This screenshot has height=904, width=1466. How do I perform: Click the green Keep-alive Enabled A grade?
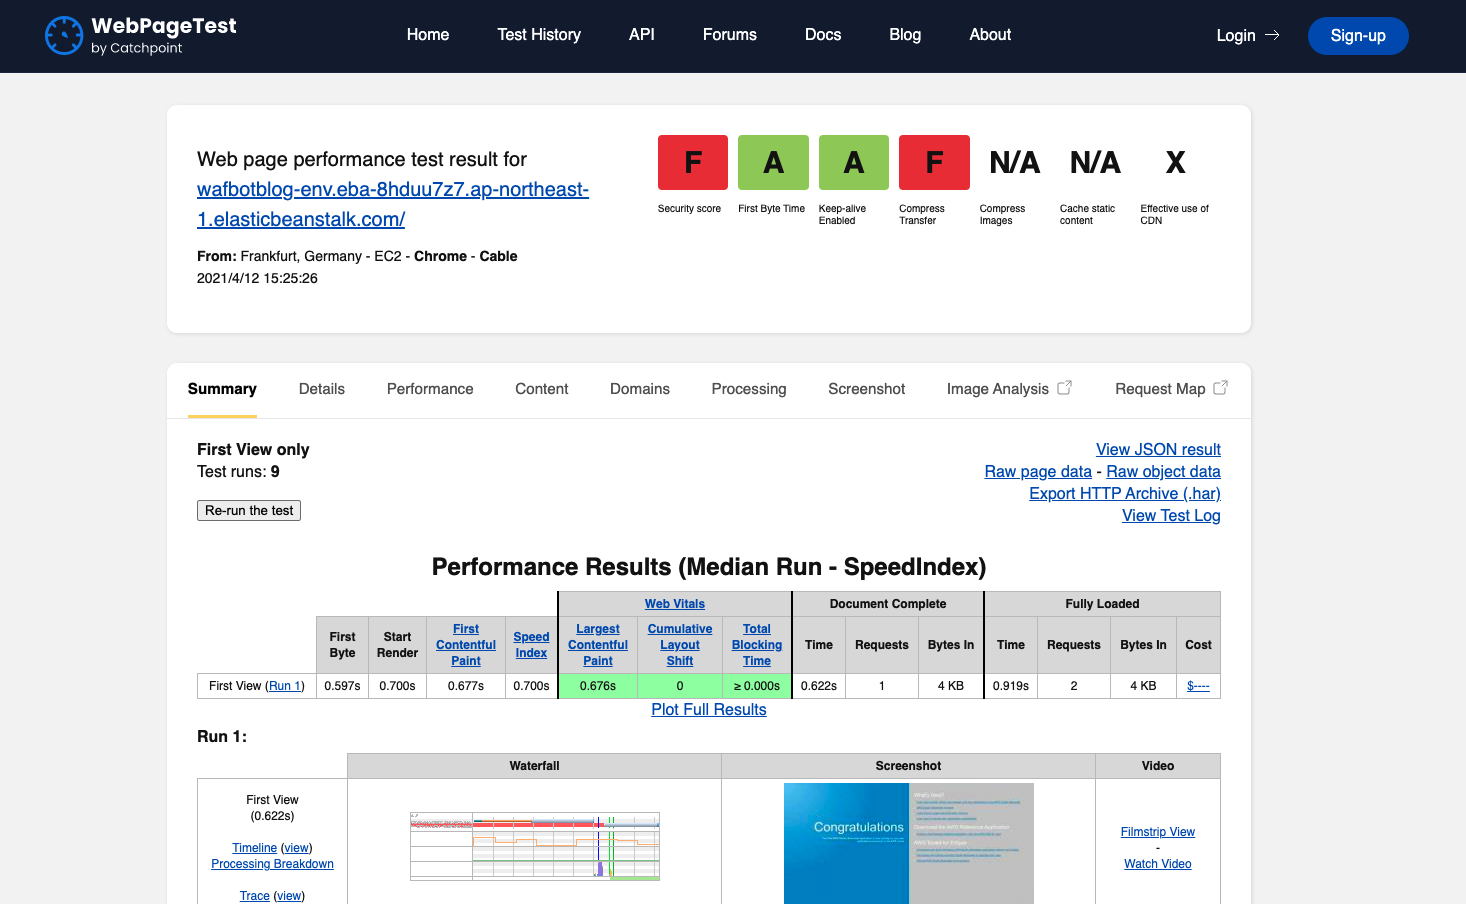click(x=853, y=162)
